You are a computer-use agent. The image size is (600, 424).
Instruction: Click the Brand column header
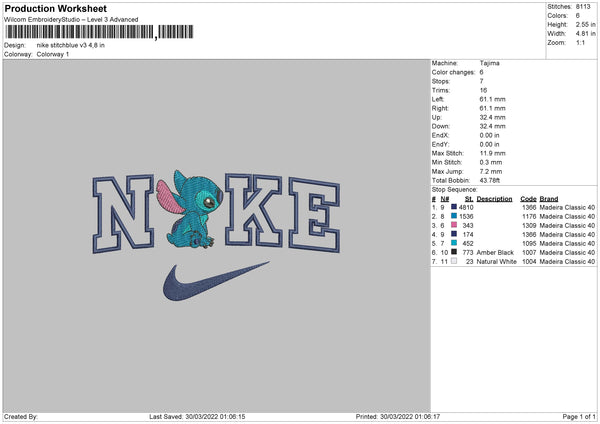(x=549, y=199)
